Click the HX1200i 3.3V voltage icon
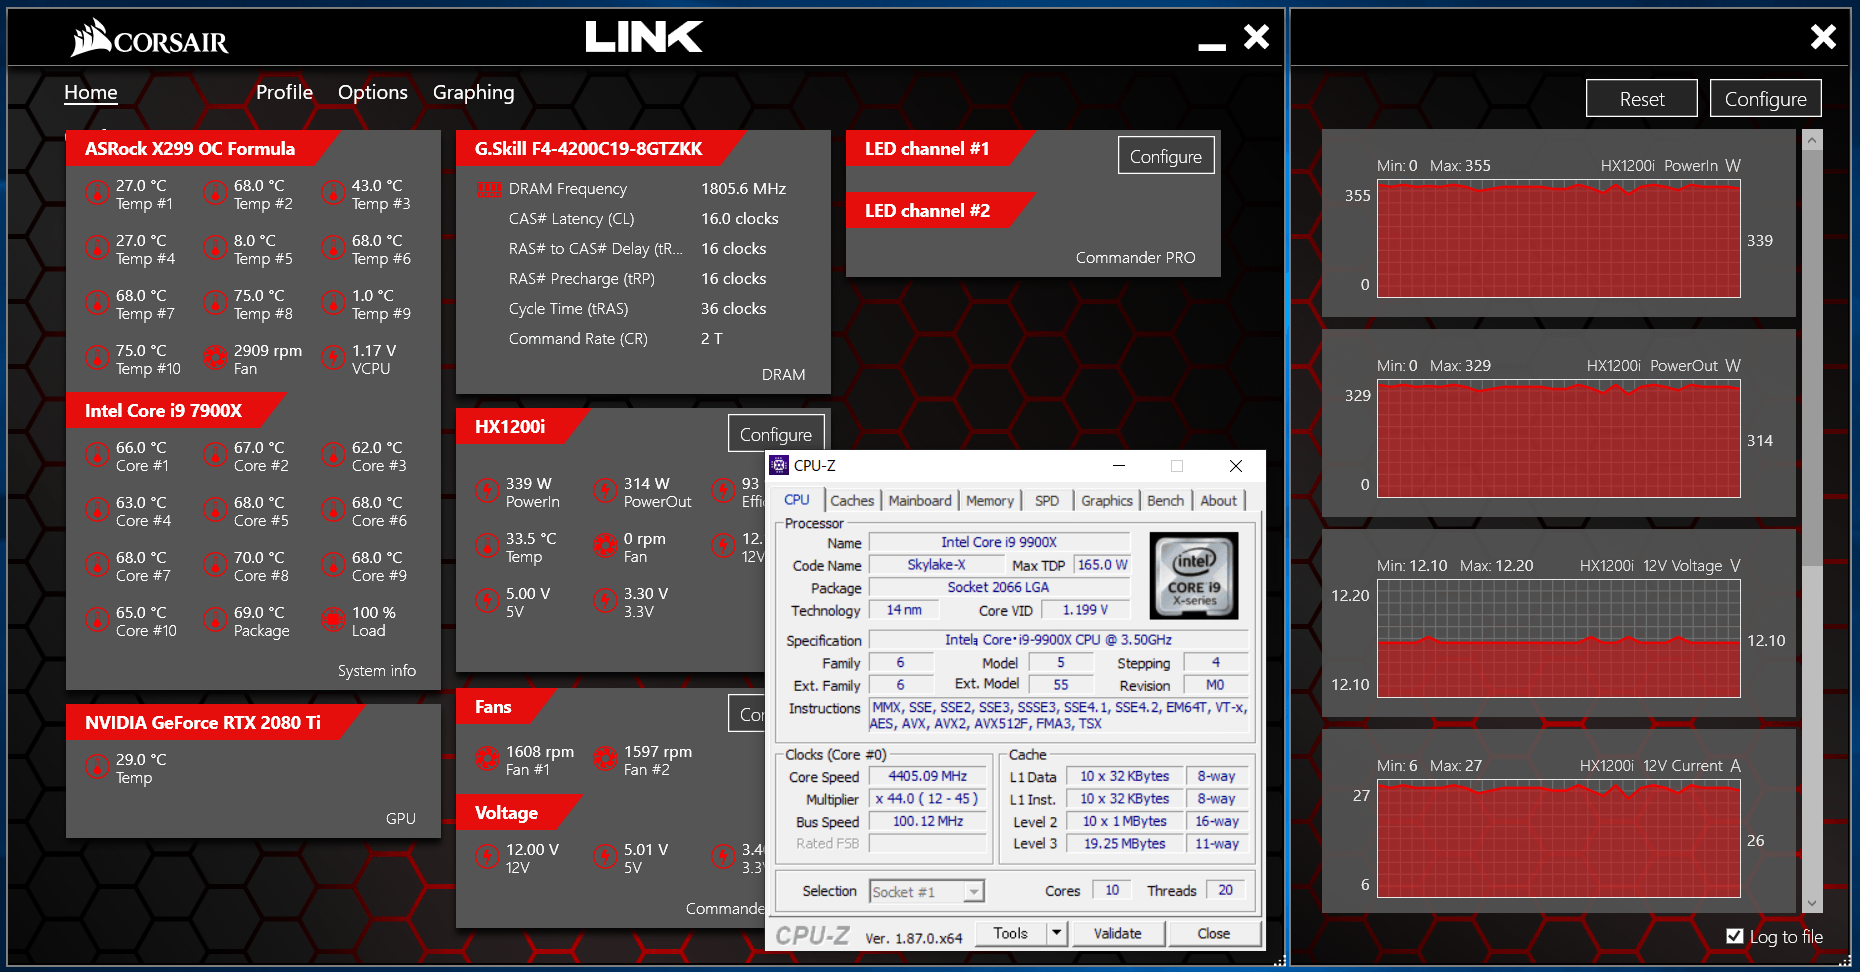This screenshot has height=972, width=1860. point(605,600)
